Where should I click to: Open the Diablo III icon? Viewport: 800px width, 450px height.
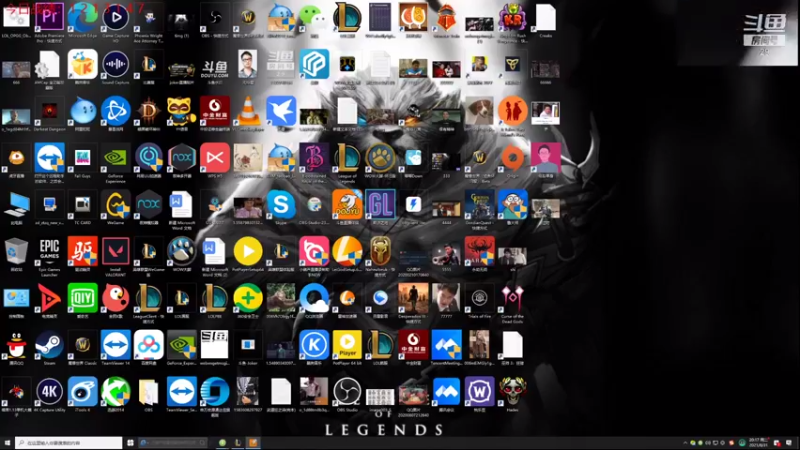tap(149, 111)
